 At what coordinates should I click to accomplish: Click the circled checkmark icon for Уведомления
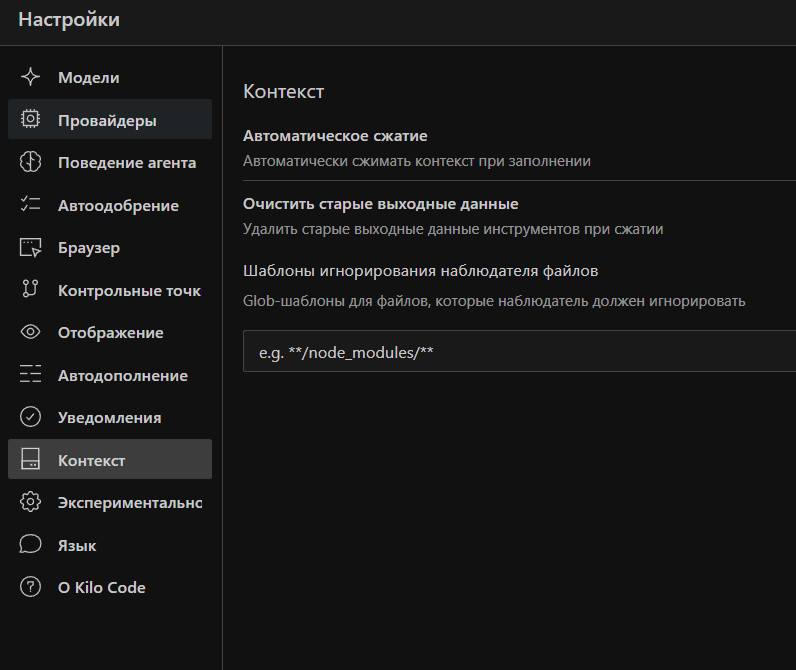click(31, 417)
